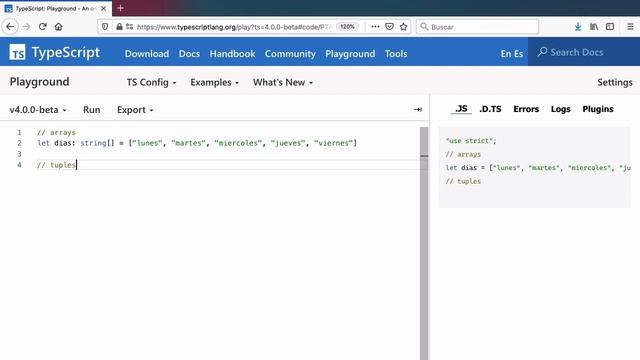
Task: Click the browser URL address field
Action: 233,27
